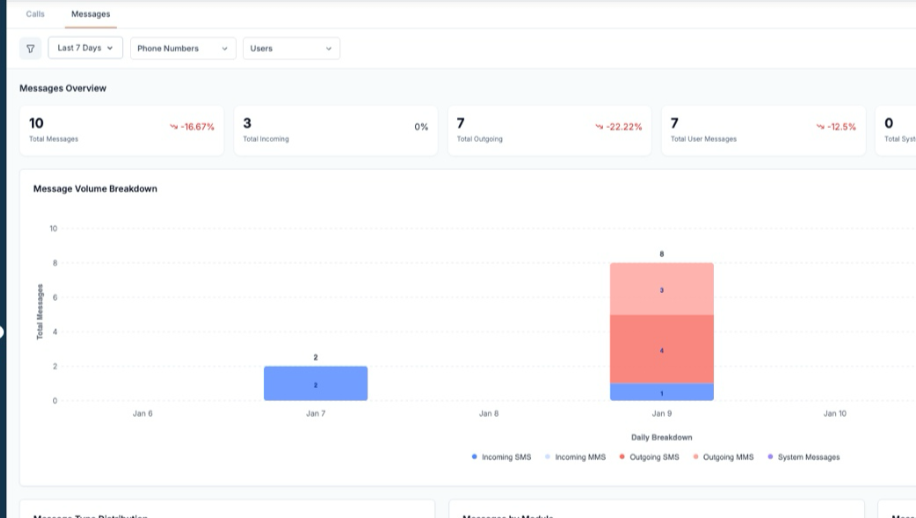Click the dark red Outgoing SMS segment on Jan 9

(x=661, y=349)
